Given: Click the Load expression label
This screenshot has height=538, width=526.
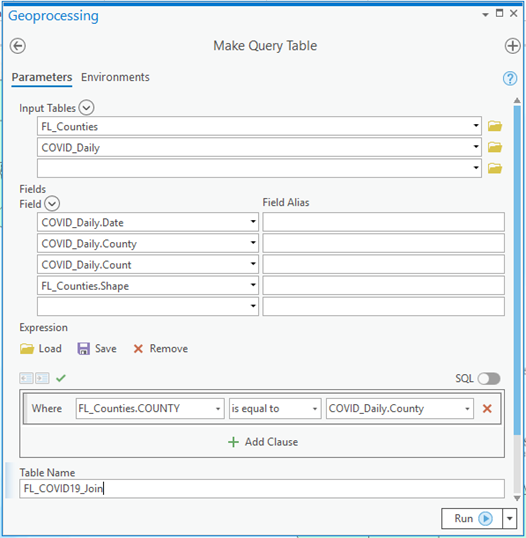Looking at the screenshot, I should click(x=50, y=349).
